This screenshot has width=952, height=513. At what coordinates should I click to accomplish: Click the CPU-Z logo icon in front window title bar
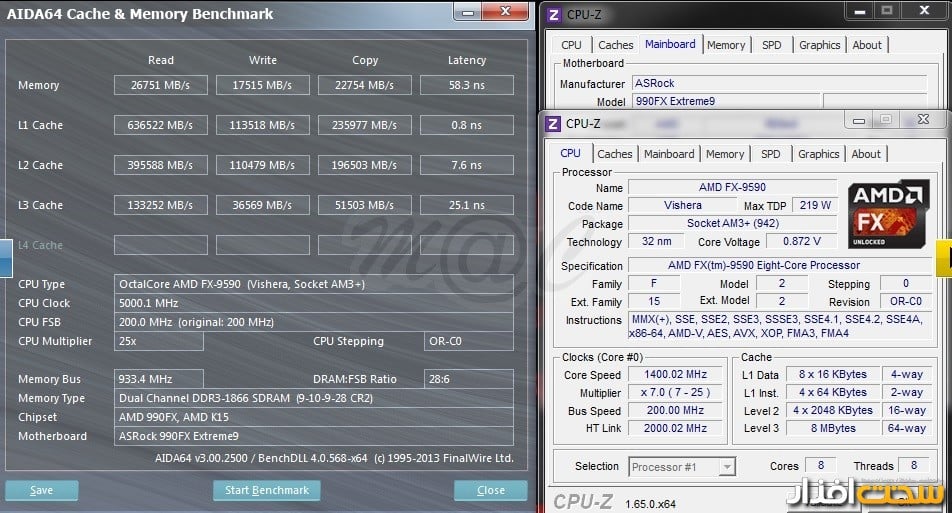(552, 124)
